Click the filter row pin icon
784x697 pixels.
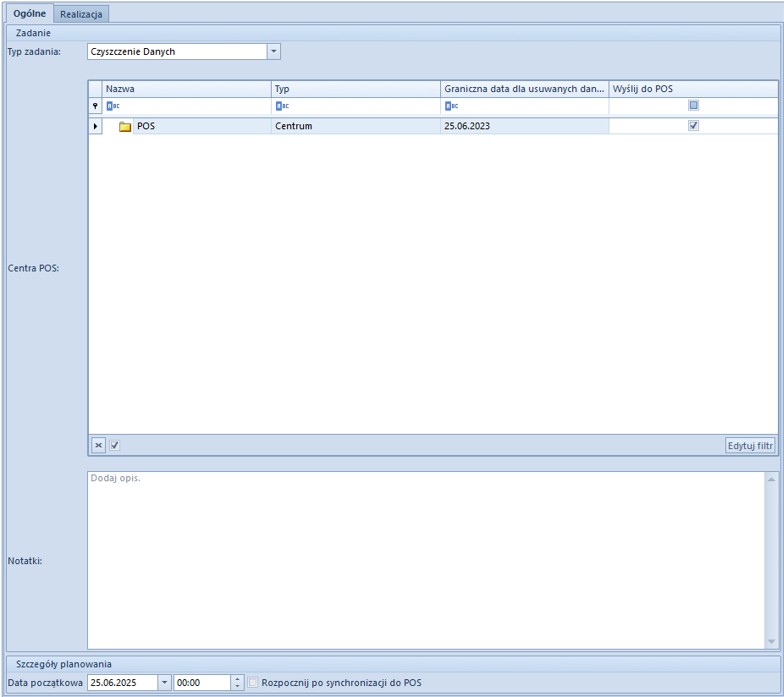click(x=96, y=106)
